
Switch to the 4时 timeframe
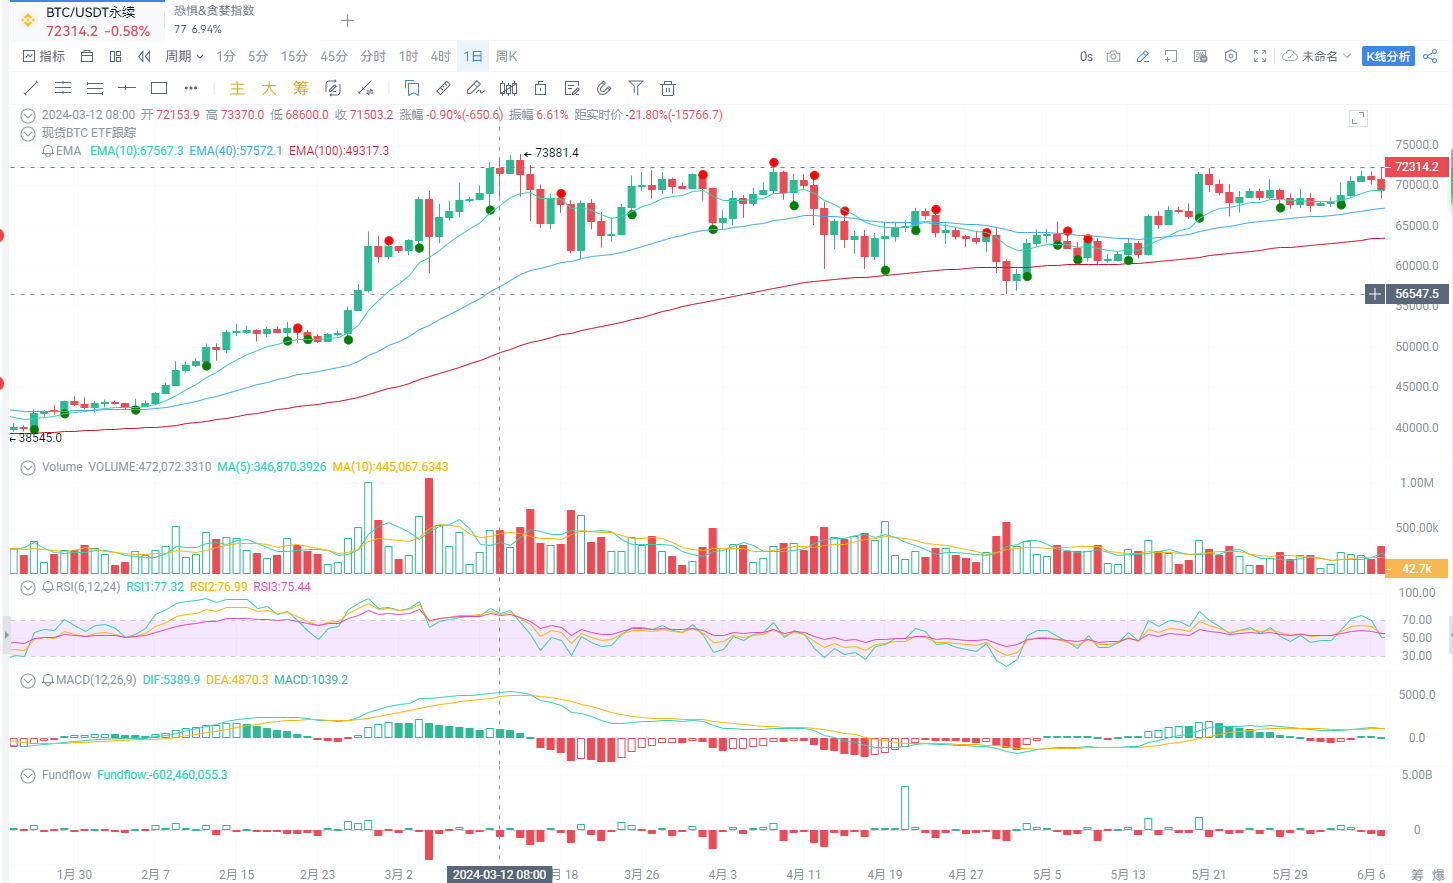[440, 57]
